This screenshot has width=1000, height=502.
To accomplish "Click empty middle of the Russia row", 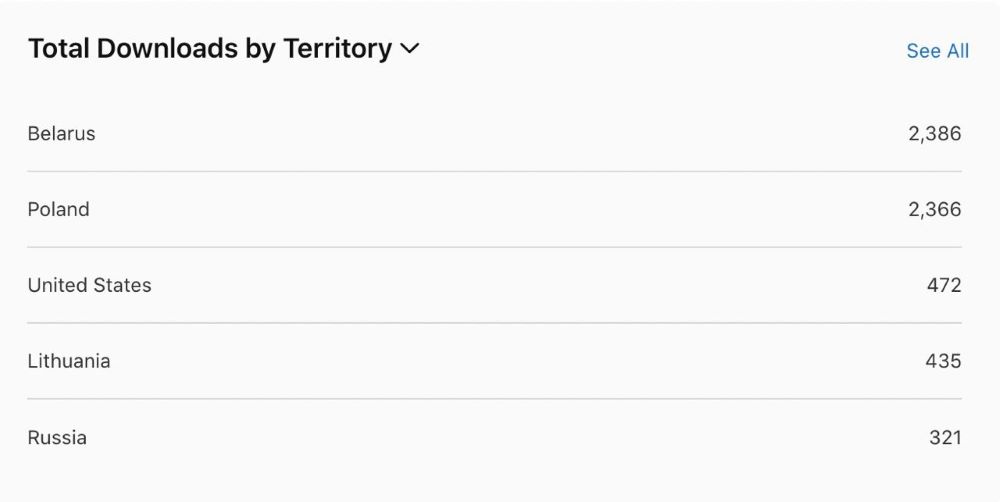I will point(500,437).
